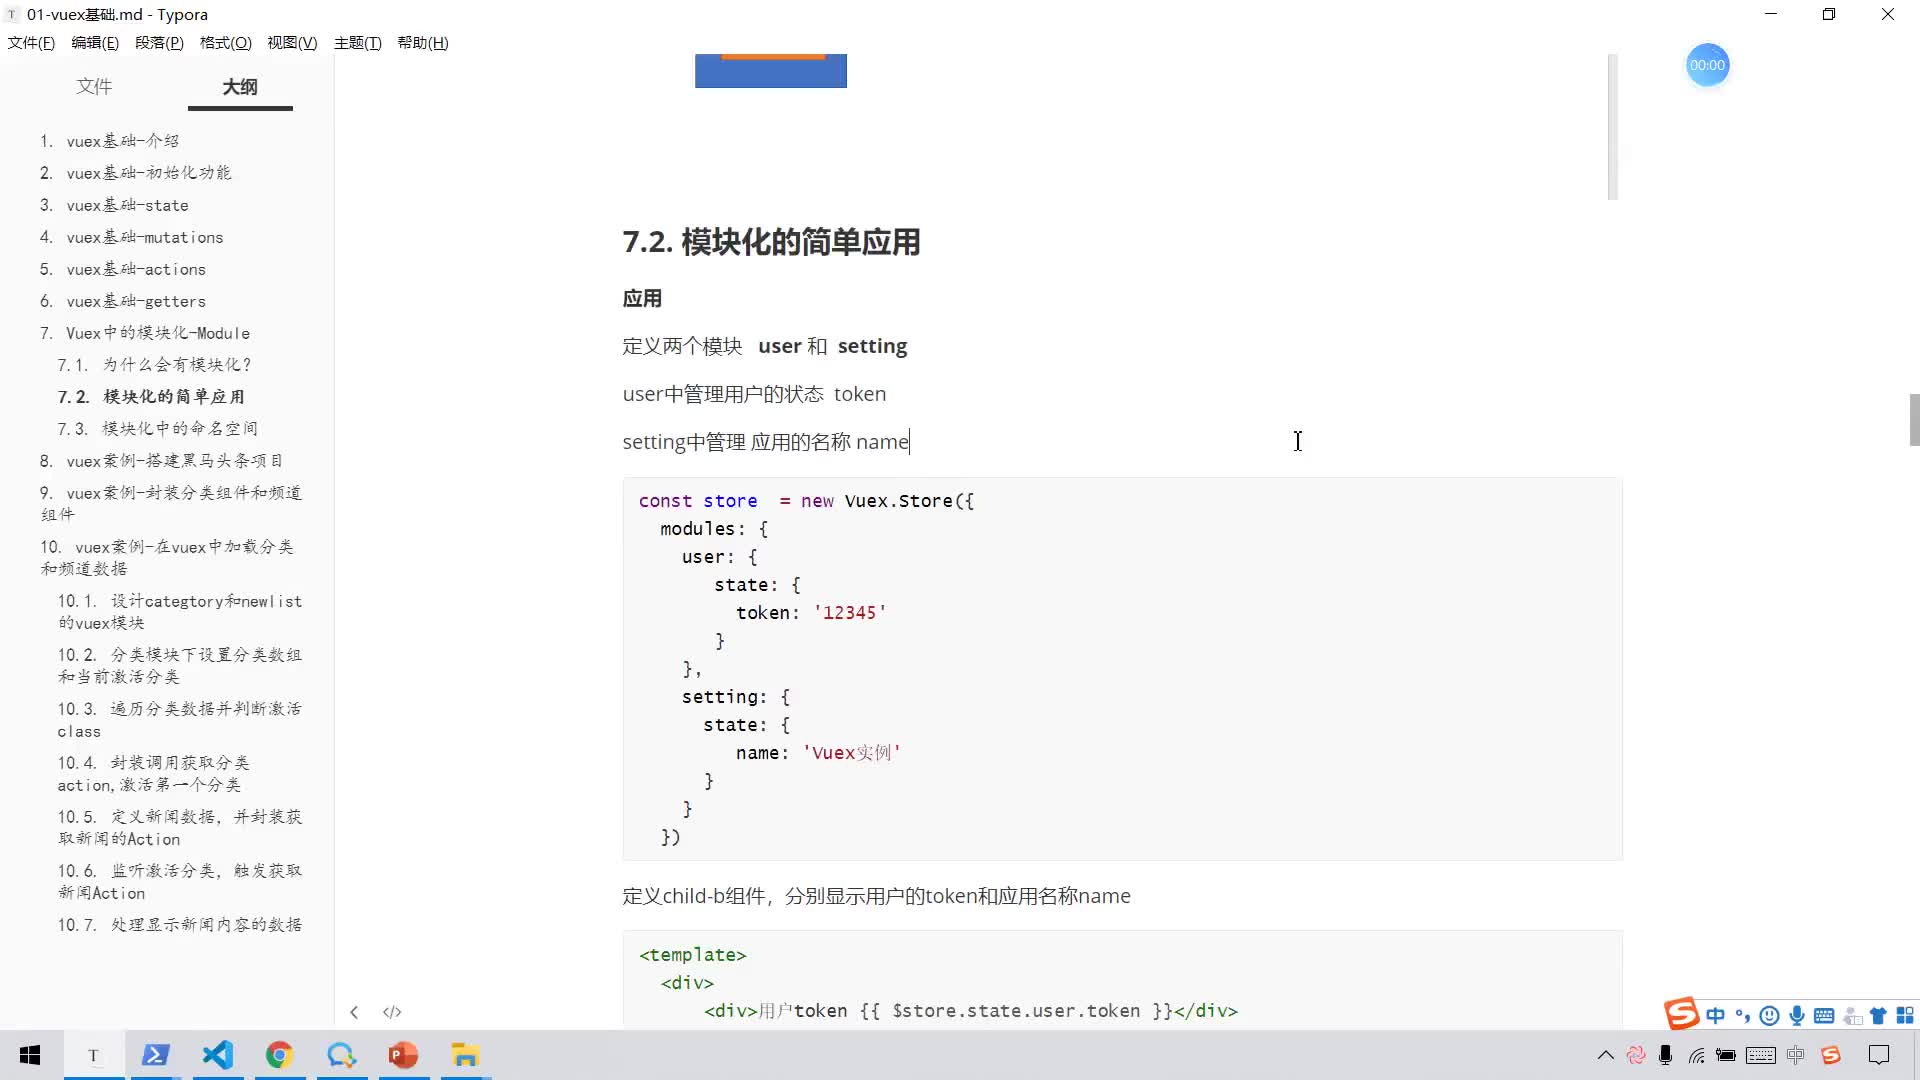Click the blue image at document top

pos(770,71)
